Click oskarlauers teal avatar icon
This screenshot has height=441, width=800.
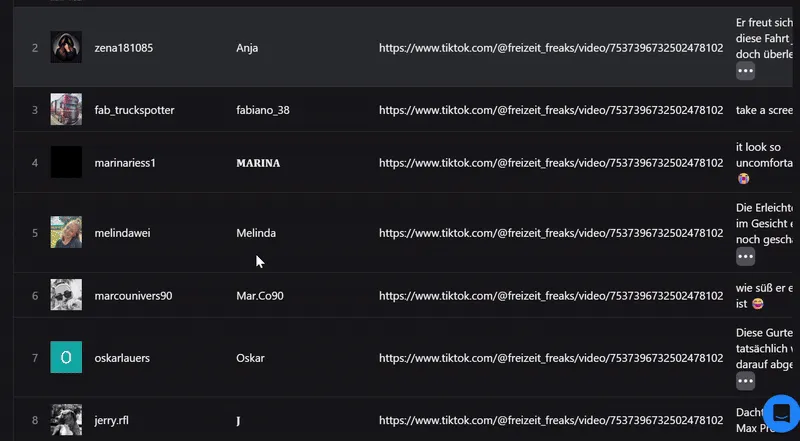point(66,357)
